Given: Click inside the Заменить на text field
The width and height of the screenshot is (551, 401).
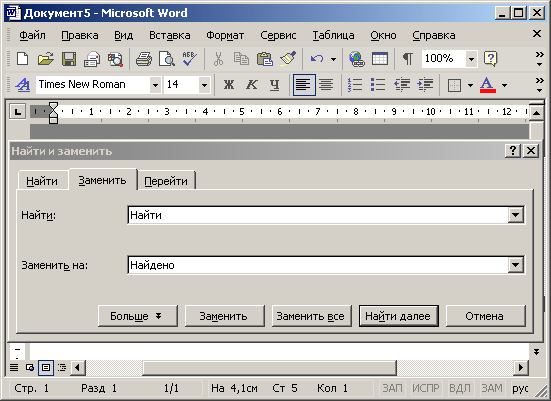Looking at the screenshot, I should (x=318, y=265).
